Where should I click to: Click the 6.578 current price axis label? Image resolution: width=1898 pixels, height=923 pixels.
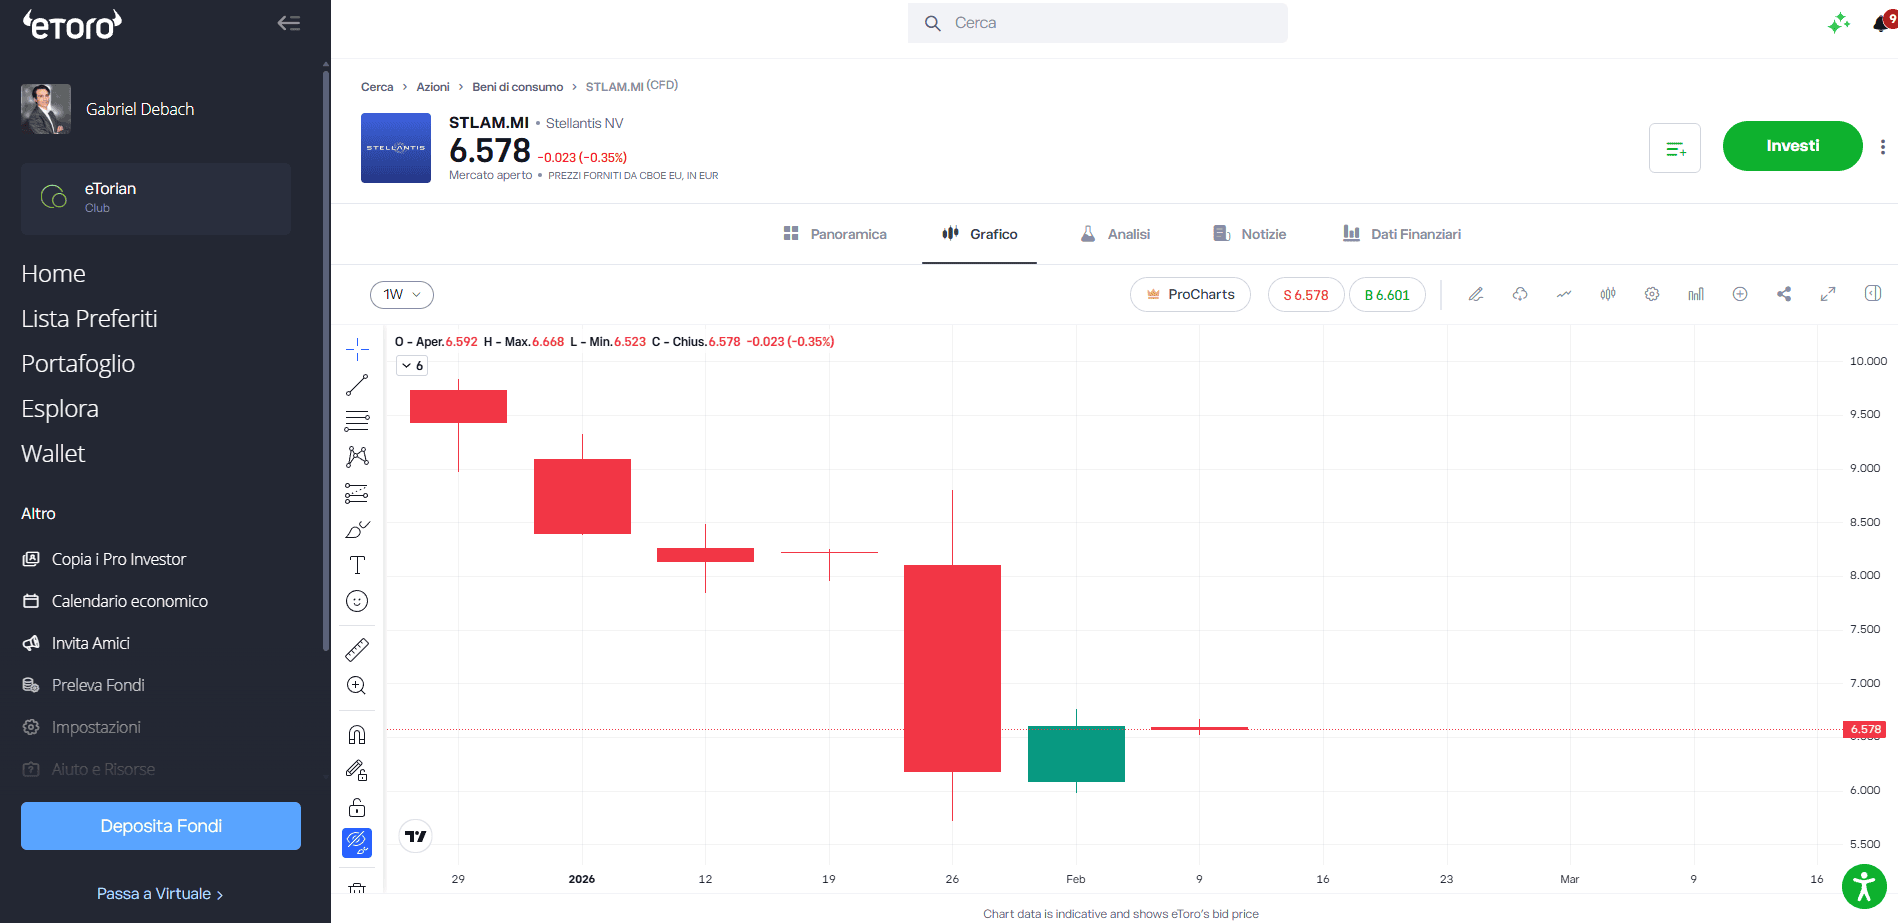(x=1865, y=729)
